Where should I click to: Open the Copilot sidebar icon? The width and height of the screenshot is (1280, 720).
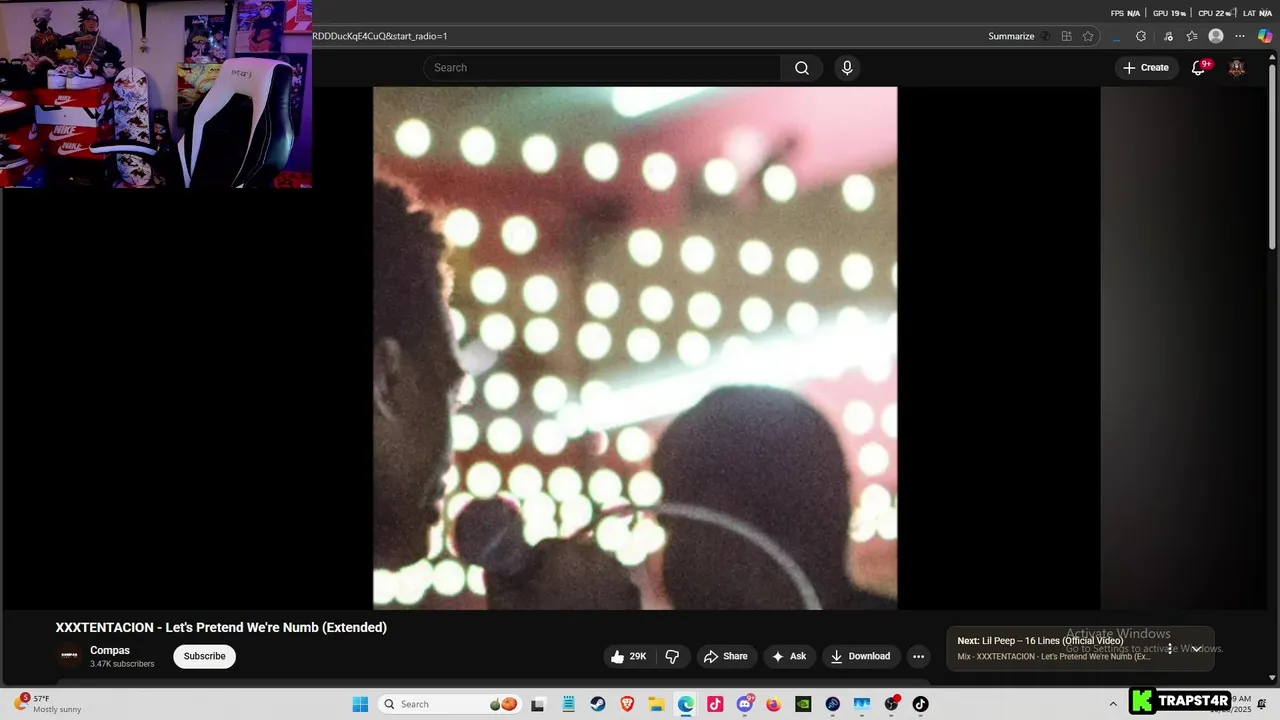(1265, 36)
